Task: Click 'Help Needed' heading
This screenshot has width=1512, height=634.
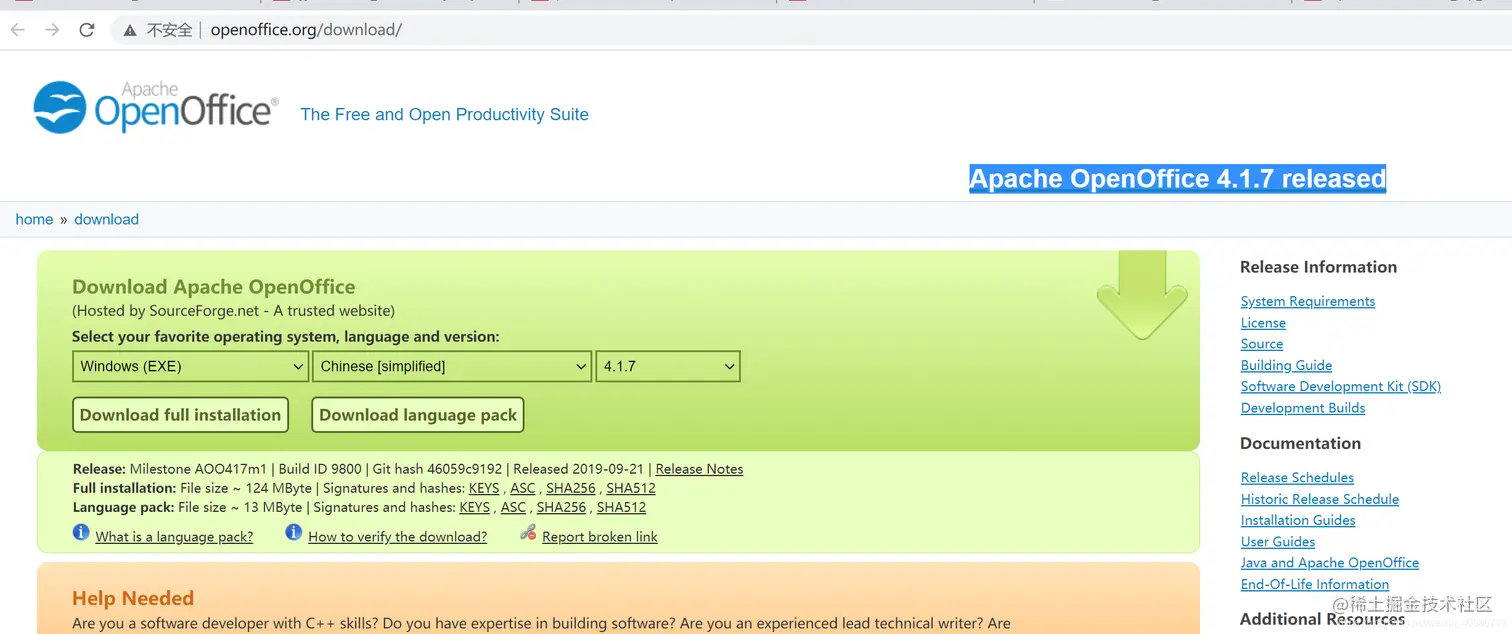Action: (x=133, y=599)
